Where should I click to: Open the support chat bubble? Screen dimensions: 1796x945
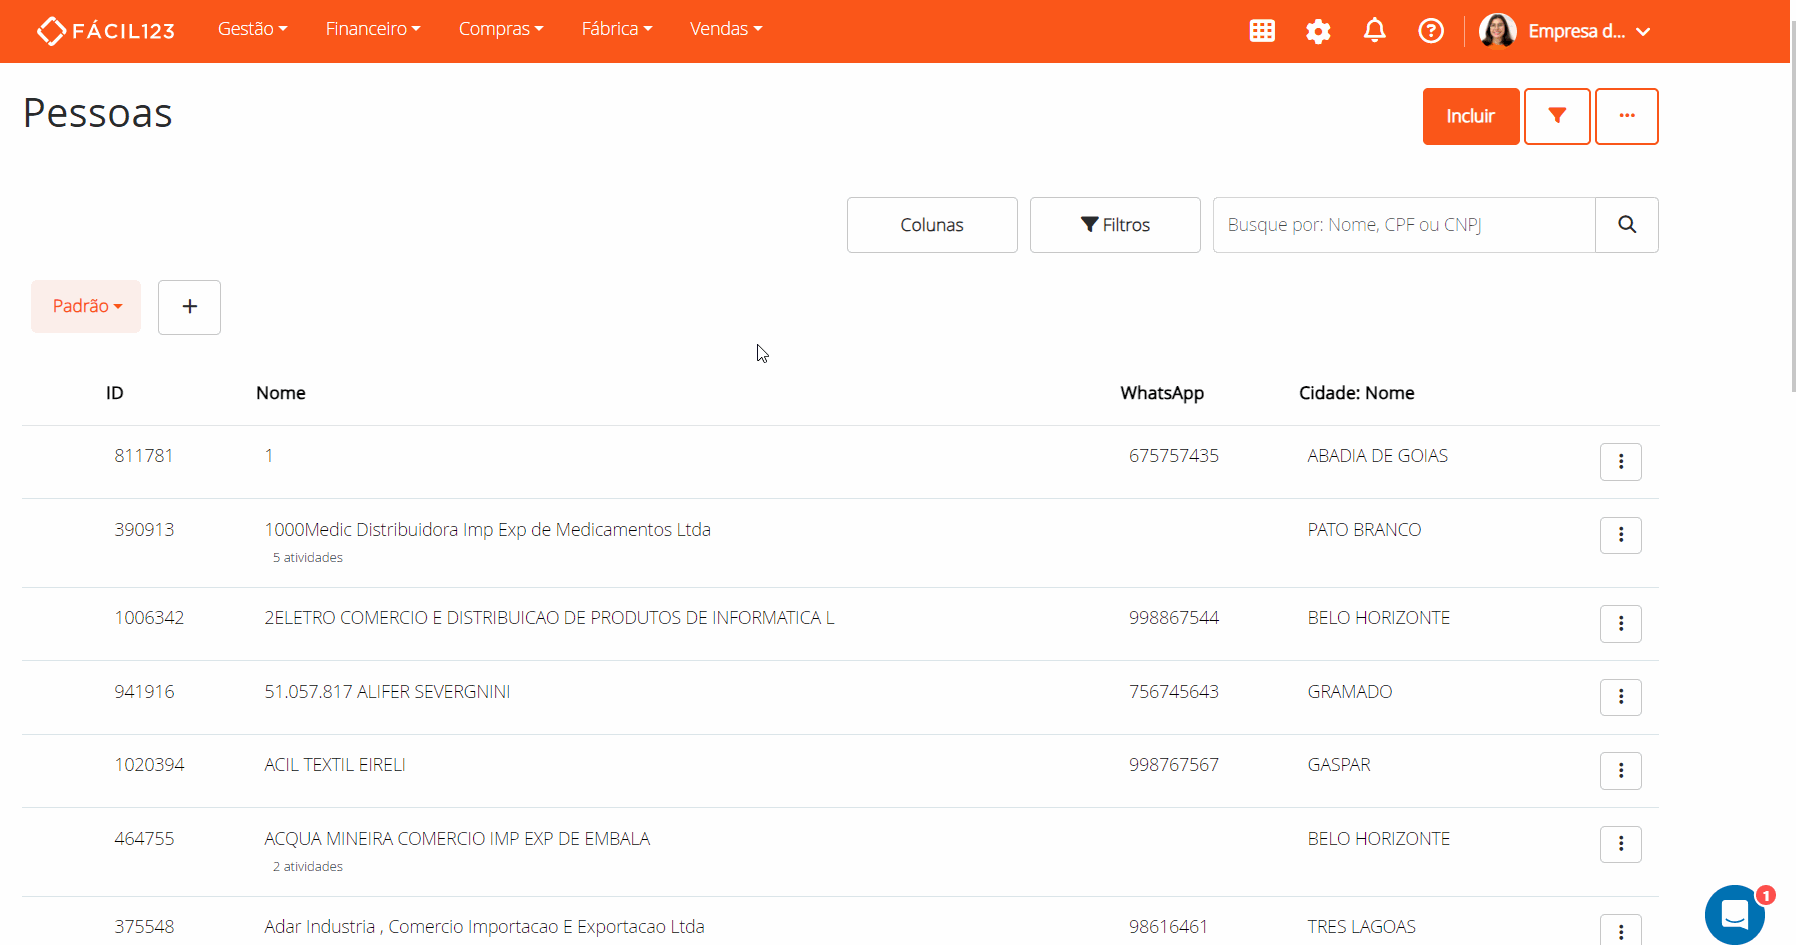[x=1735, y=914]
